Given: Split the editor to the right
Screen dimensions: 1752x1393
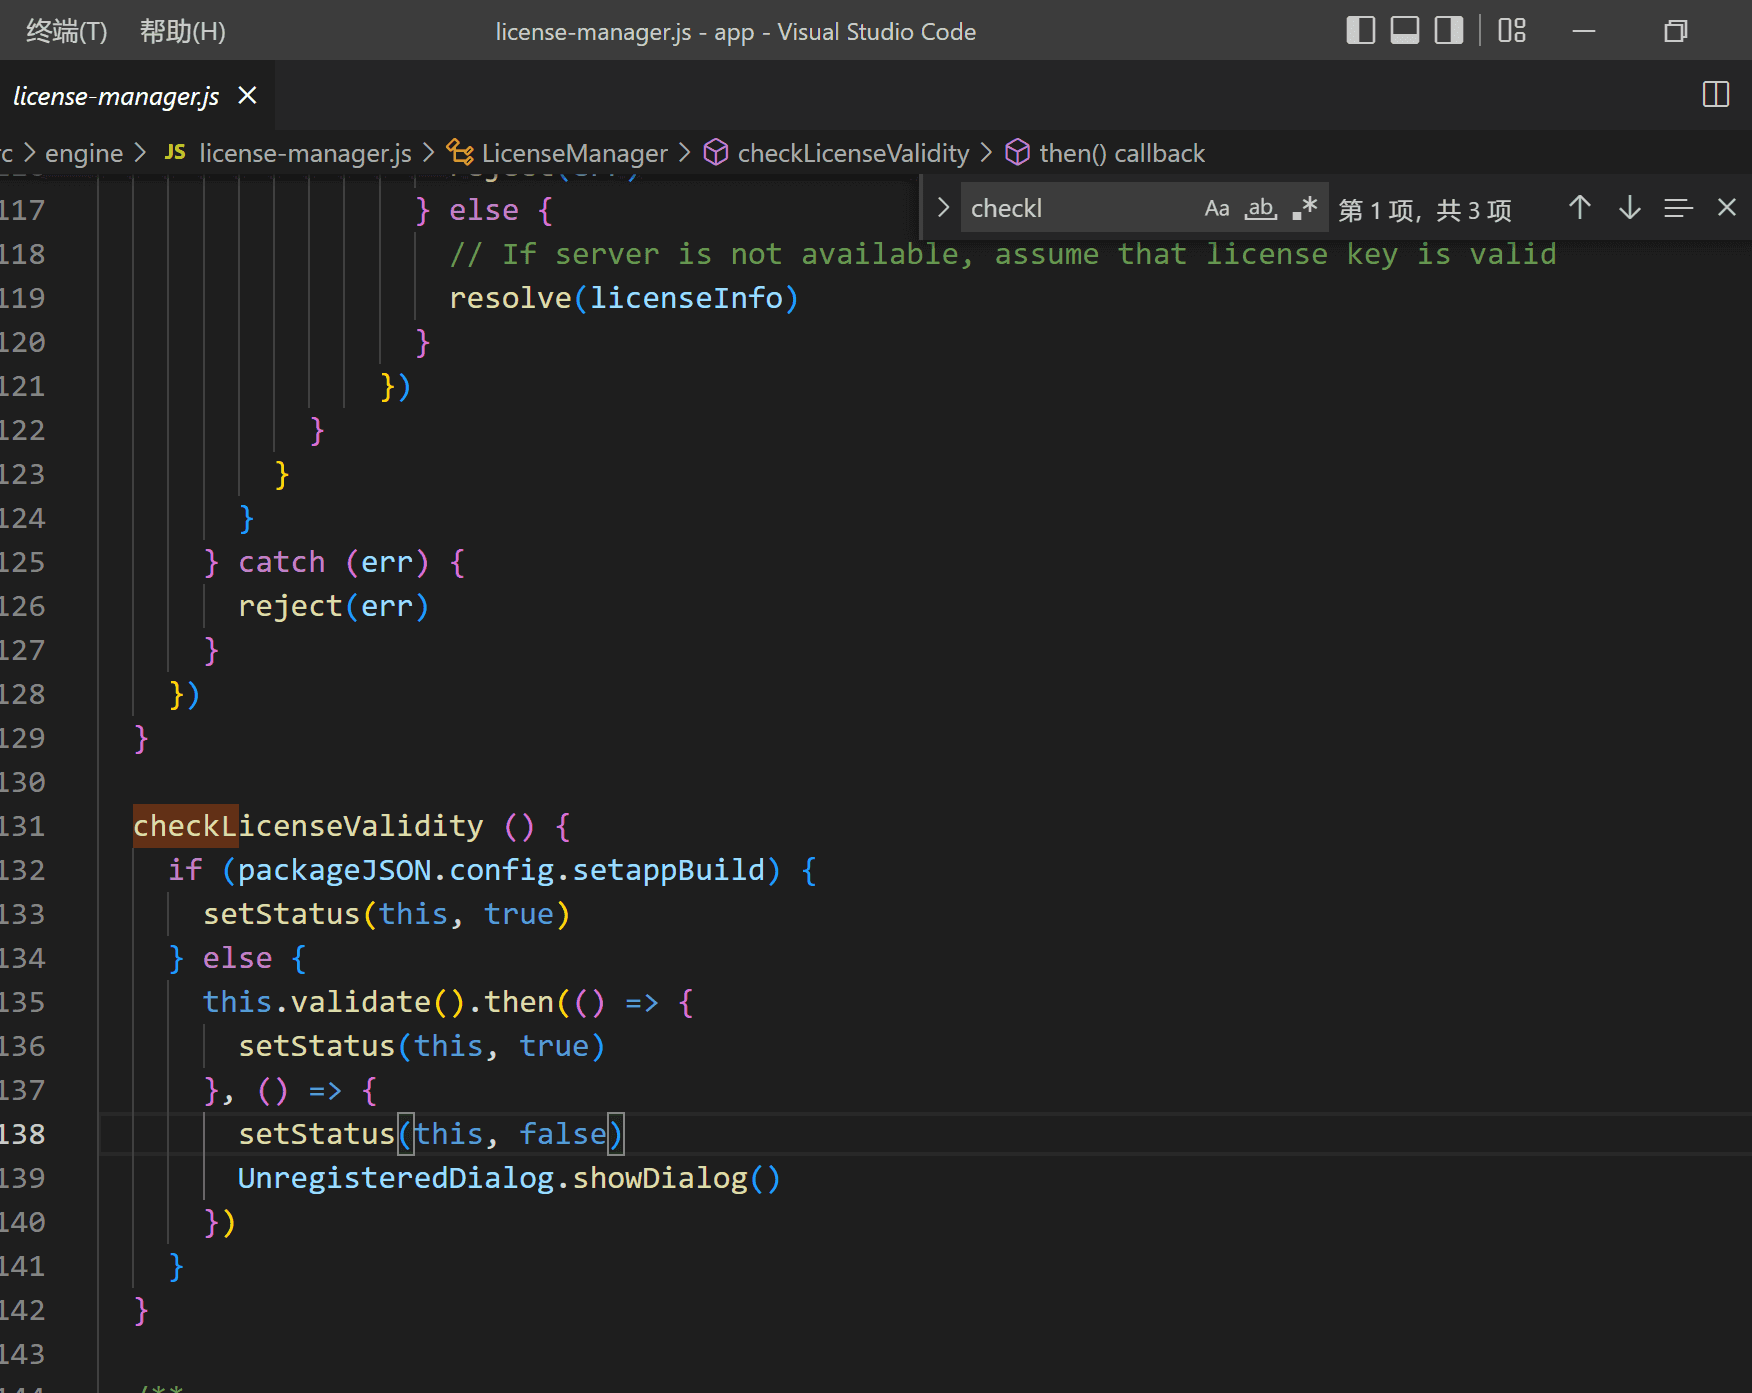Looking at the screenshot, I should [1716, 95].
